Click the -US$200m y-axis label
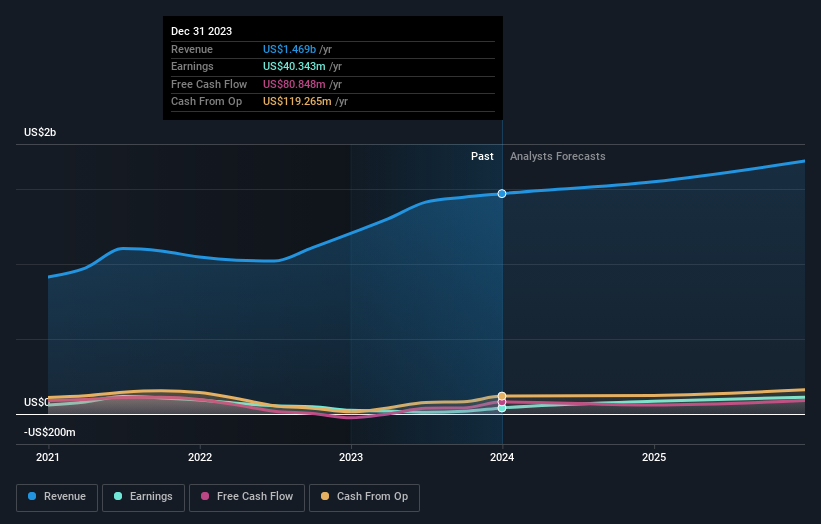The height and width of the screenshot is (524, 821). pyautogui.click(x=50, y=432)
